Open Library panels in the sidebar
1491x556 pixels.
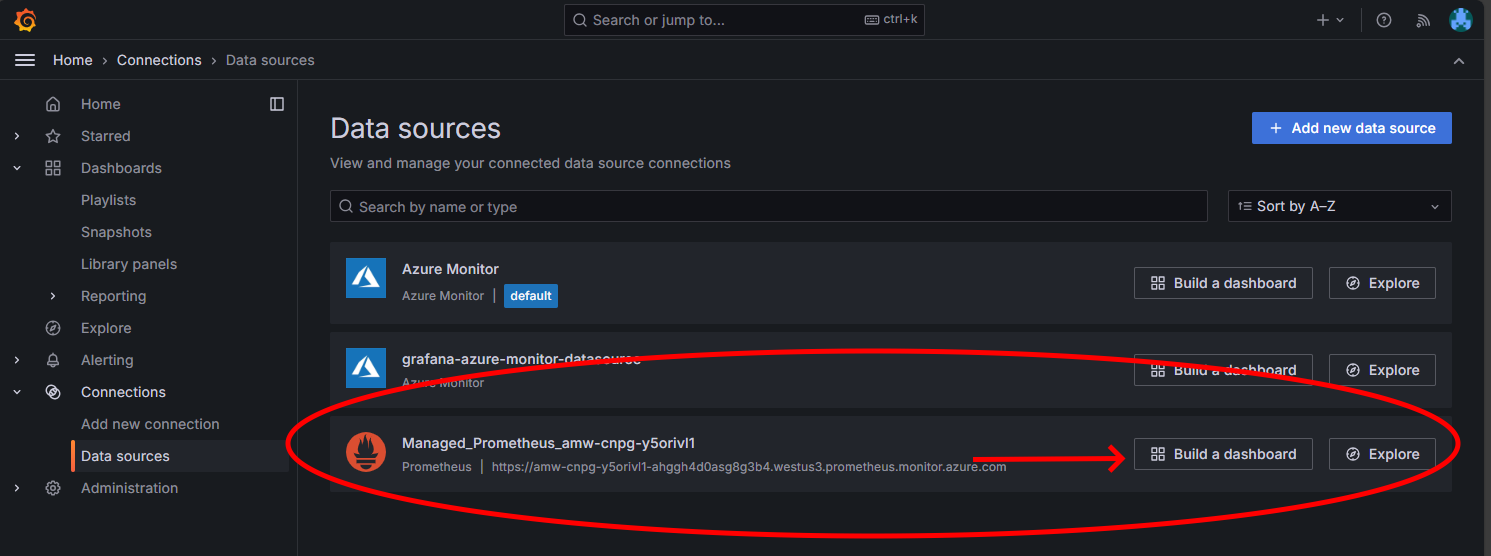(129, 264)
